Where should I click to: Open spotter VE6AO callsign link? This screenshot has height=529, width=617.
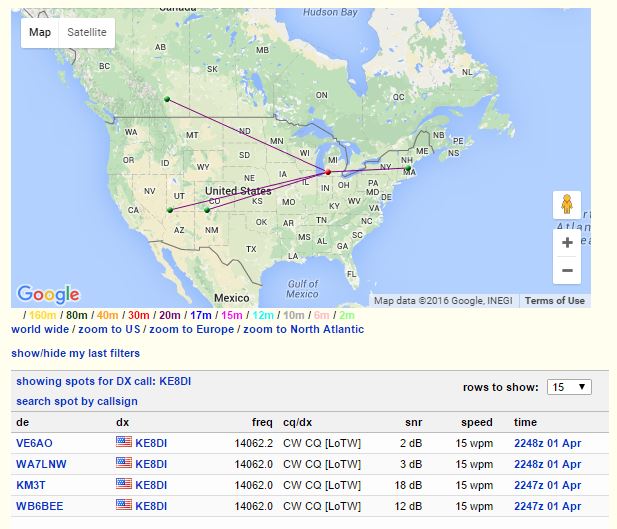click(34, 443)
